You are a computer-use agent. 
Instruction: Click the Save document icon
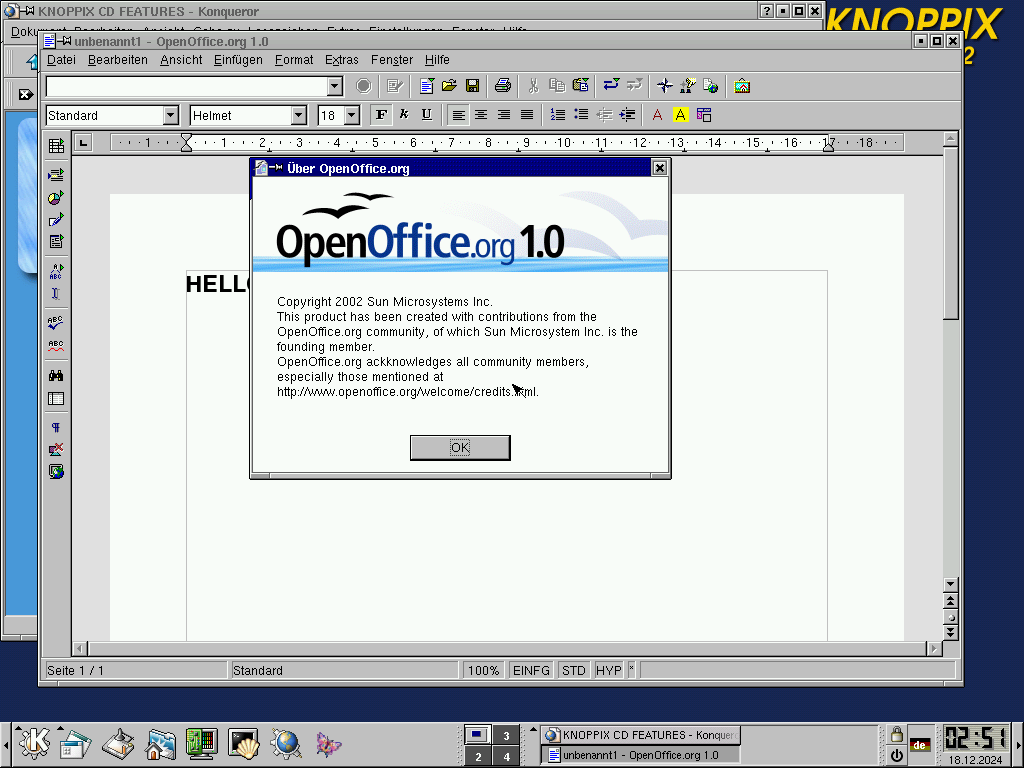pos(472,86)
